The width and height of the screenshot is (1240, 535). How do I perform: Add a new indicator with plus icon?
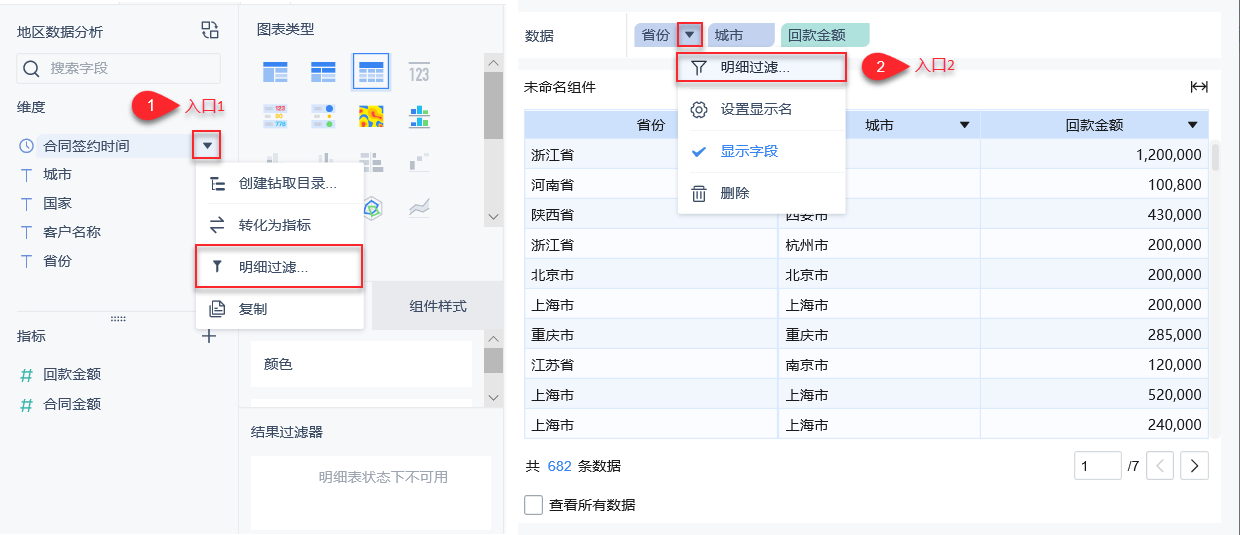pyautogui.click(x=209, y=336)
